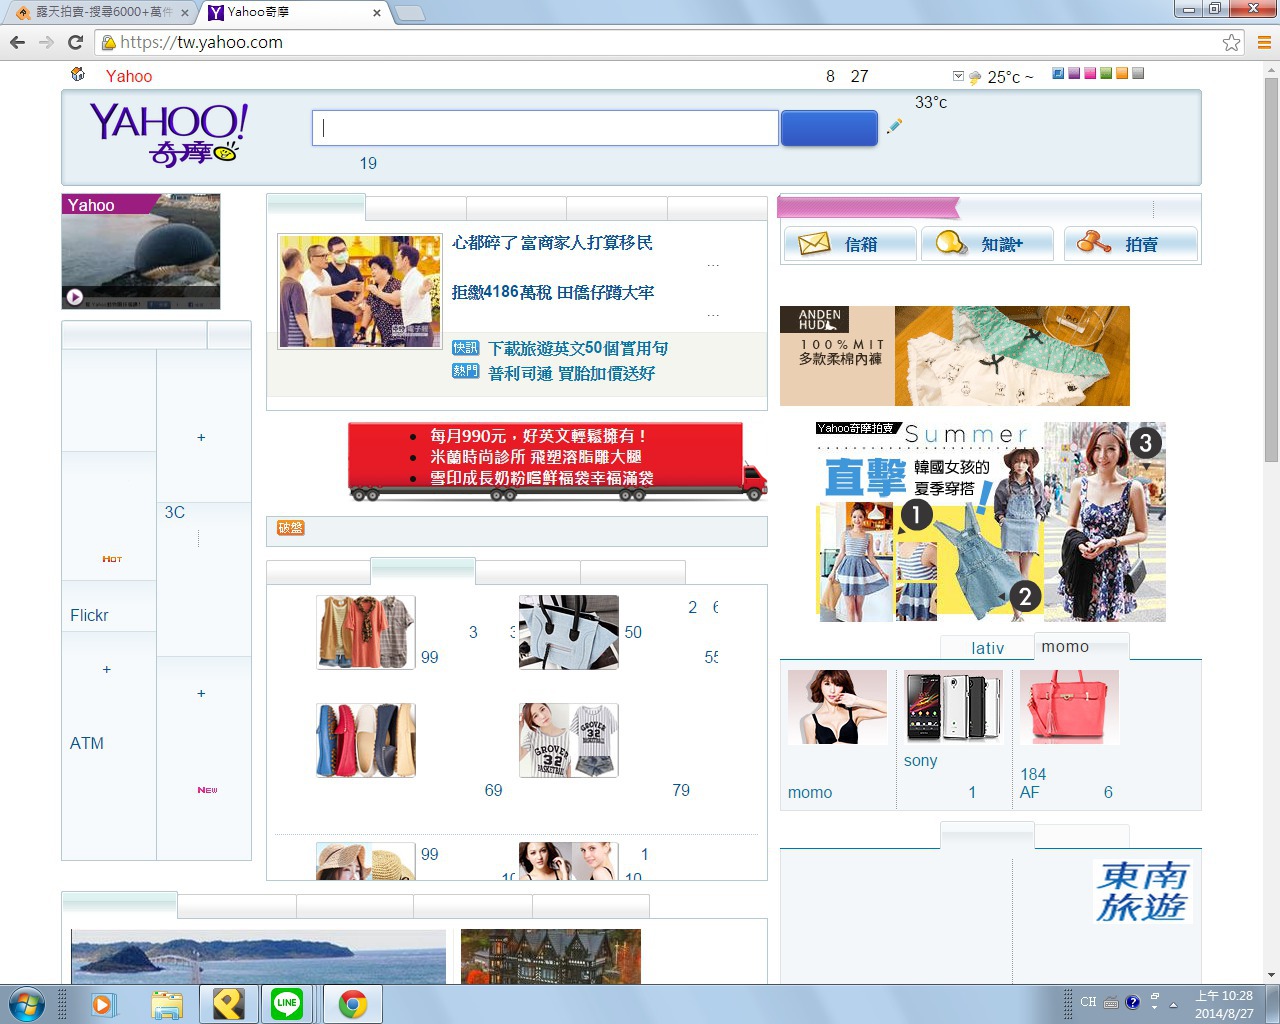Click the CH language indicator in the tray
The width and height of the screenshot is (1280, 1024).
tap(1088, 1002)
